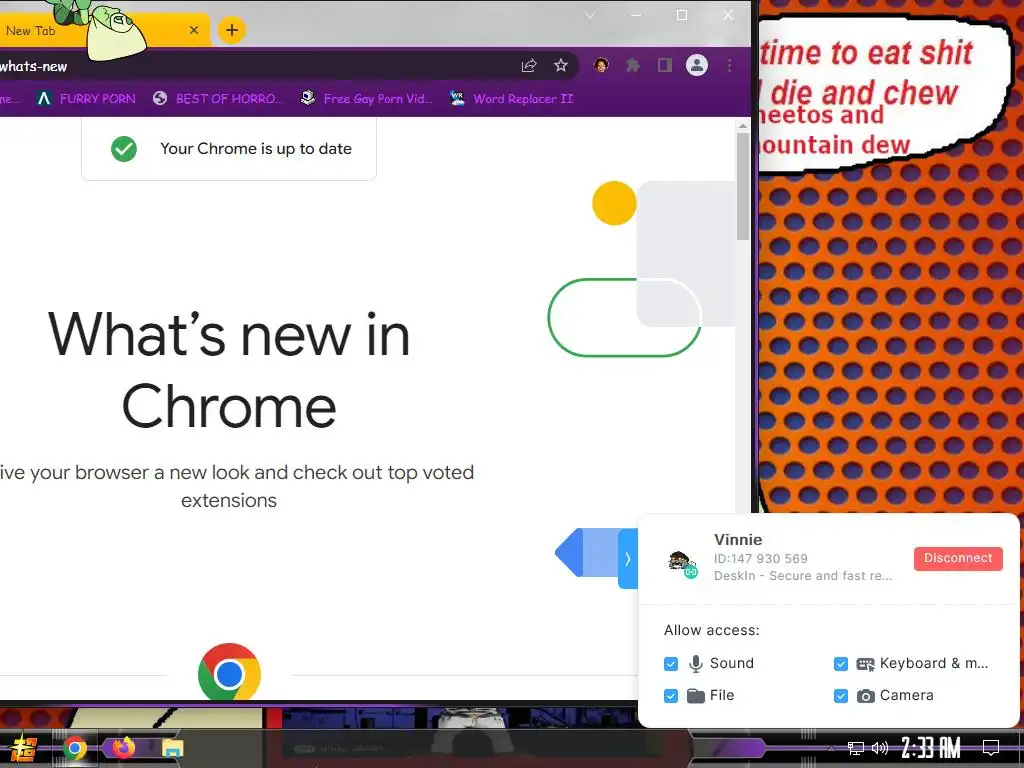1024x768 pixels.
Task: Open network status in system tray
Action: click(856, 748)
